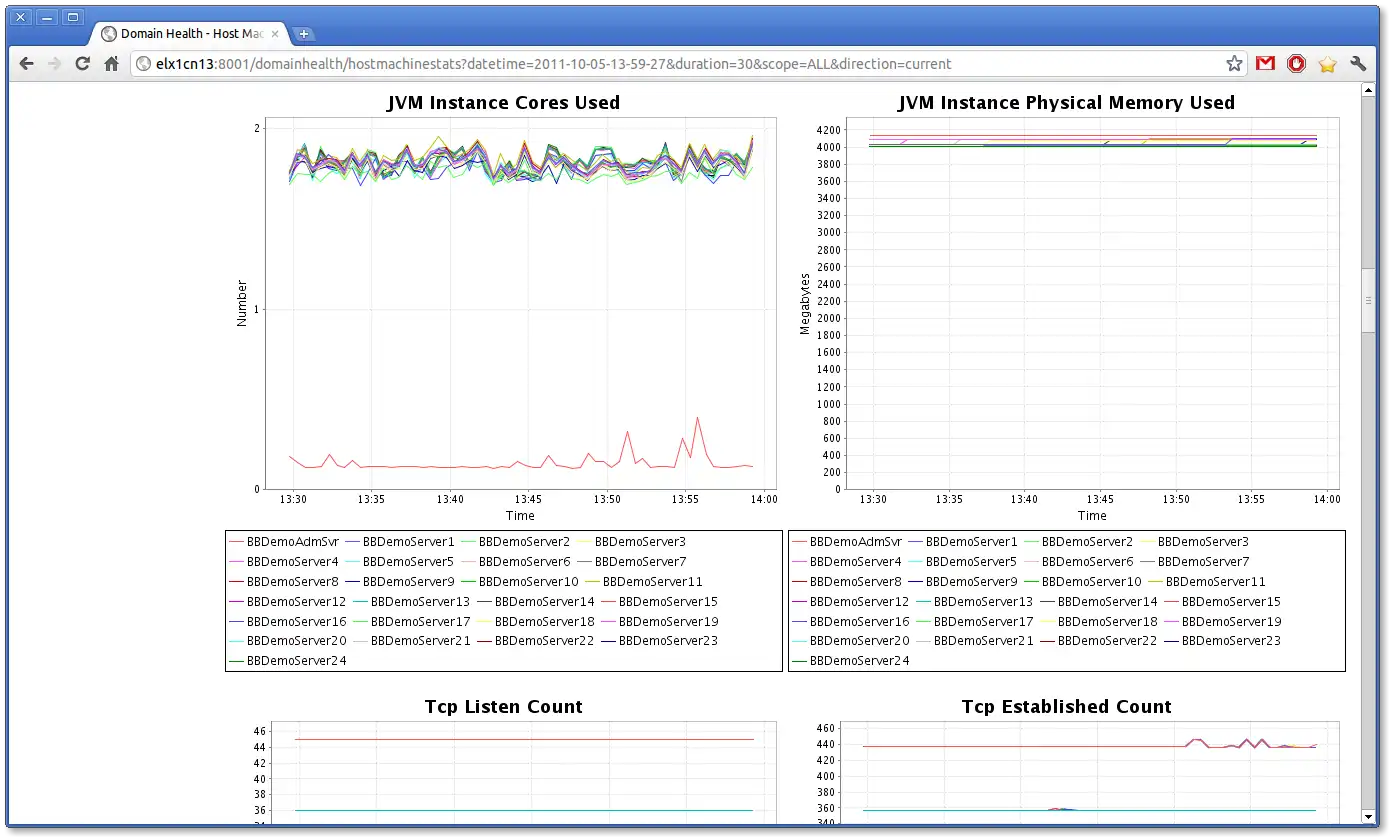The image size is (1389, 837).
Task: Go back with browser Back arrow
Action: [27, 63]
